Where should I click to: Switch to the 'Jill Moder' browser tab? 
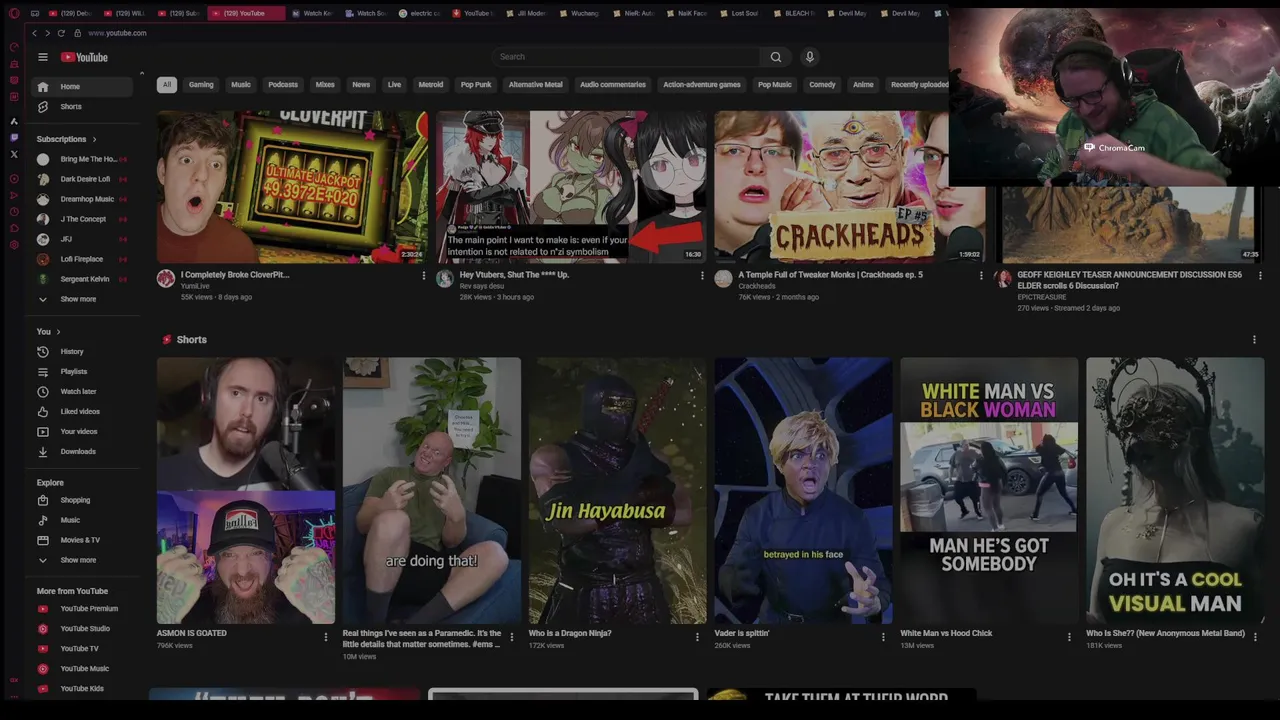tap(526, 13)
